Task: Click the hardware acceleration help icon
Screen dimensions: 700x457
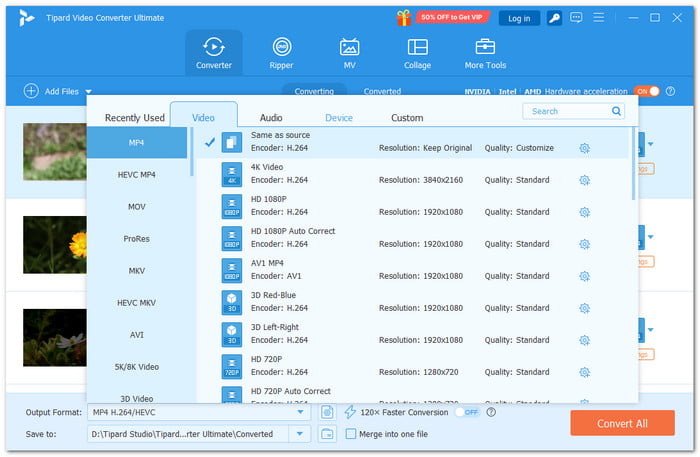Action: pyautogui.click(x=670, y=91)
